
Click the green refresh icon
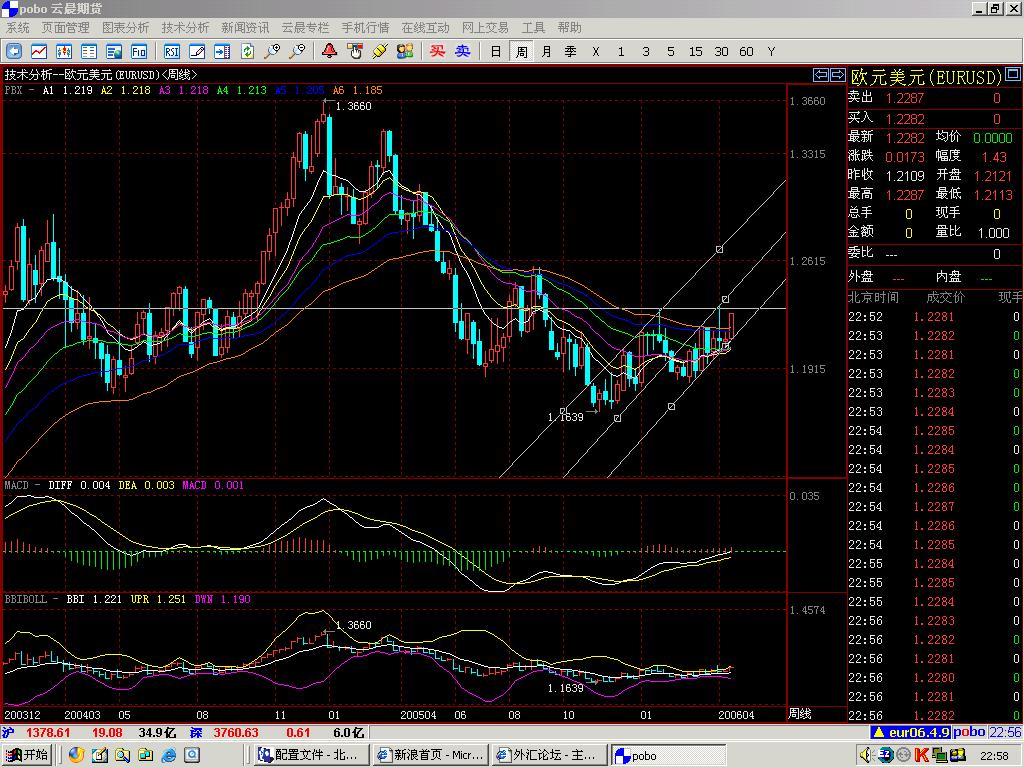248,52
